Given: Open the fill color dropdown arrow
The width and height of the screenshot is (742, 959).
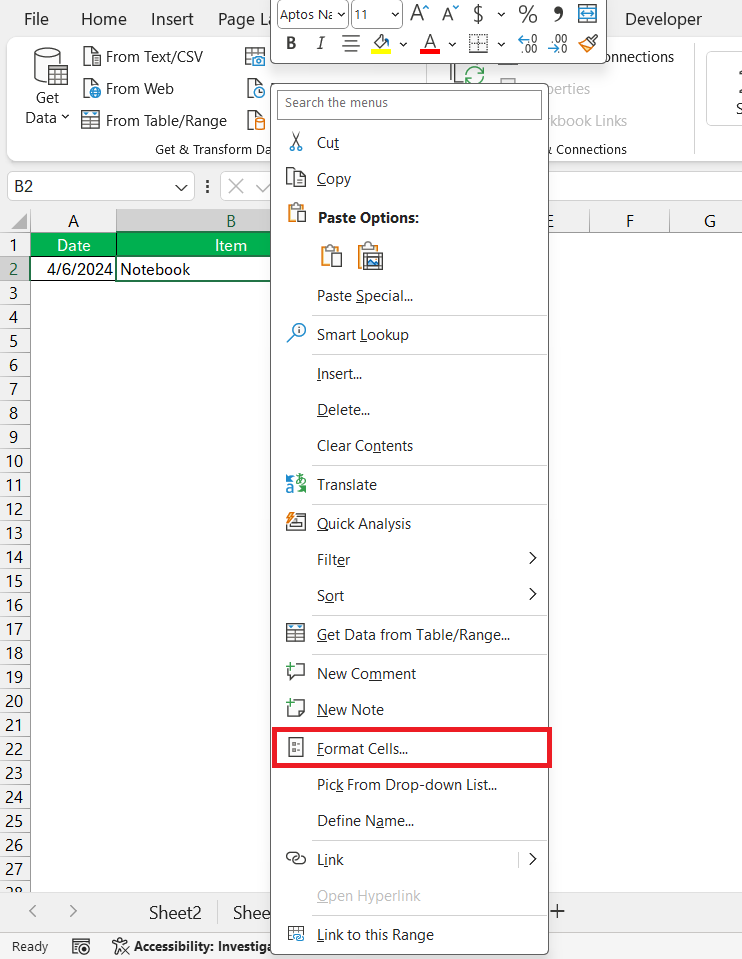Looking at the screenshot, I should pos(403,44).
